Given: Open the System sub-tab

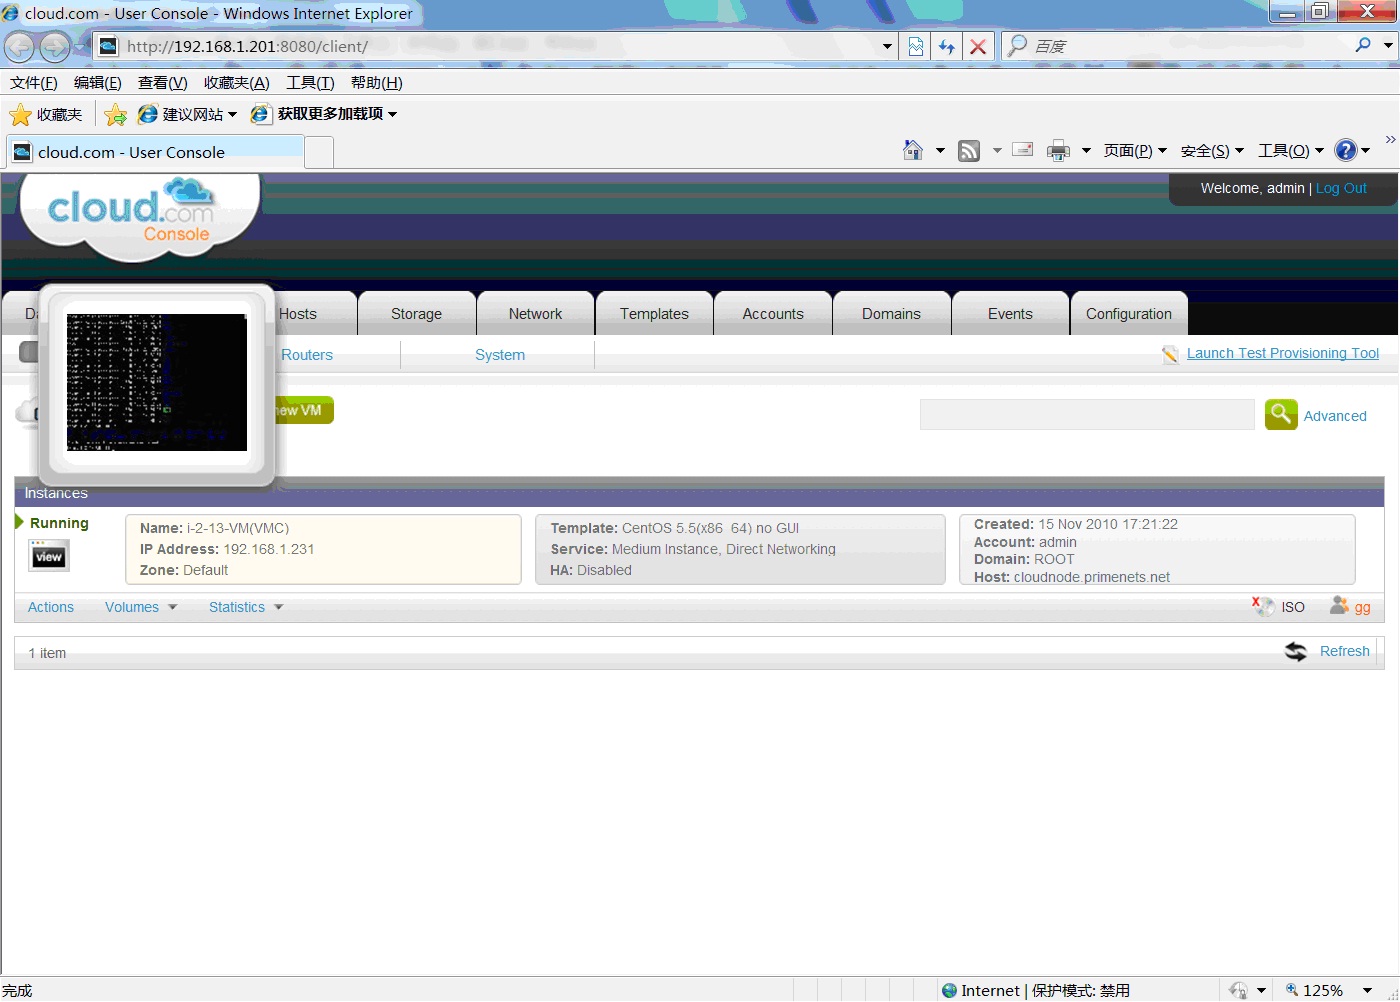Looking at the screenshot, I should 500,355.
